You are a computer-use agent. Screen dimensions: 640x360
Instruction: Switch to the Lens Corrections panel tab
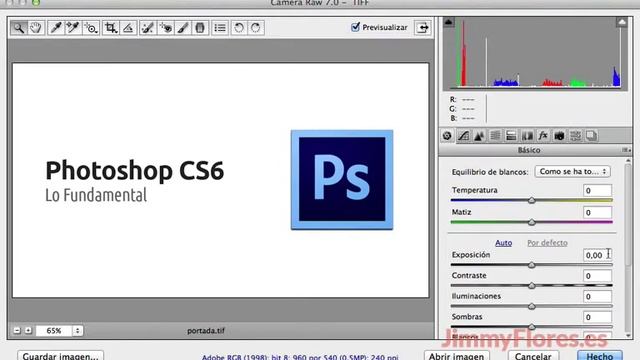(527, 136)
